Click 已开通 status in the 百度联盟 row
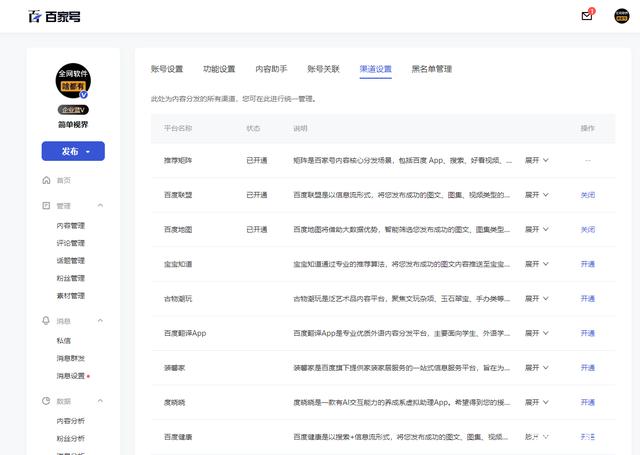This screenshot has width=640, height=455. pos(257,195)
